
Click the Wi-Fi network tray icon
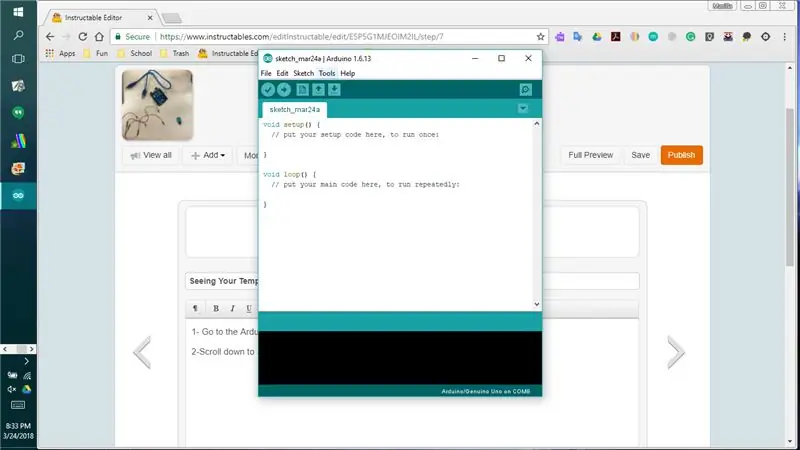pyautogui.click(x=27, y=376)
